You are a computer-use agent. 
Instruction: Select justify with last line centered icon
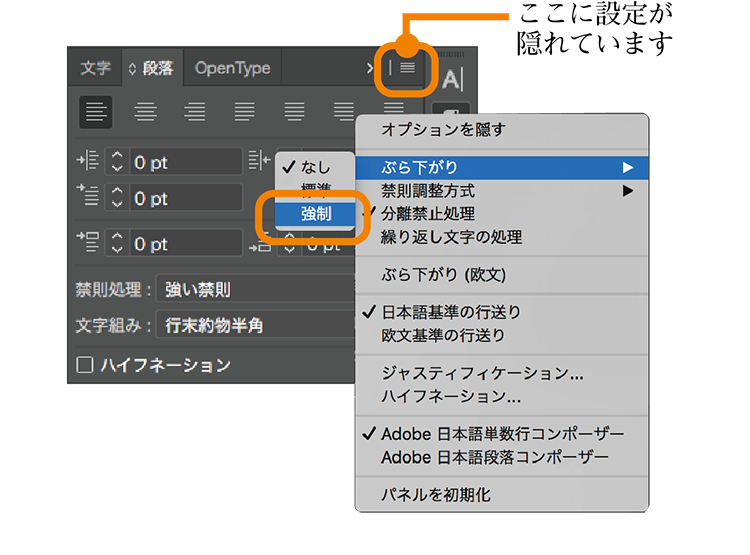tap(294, 112)
